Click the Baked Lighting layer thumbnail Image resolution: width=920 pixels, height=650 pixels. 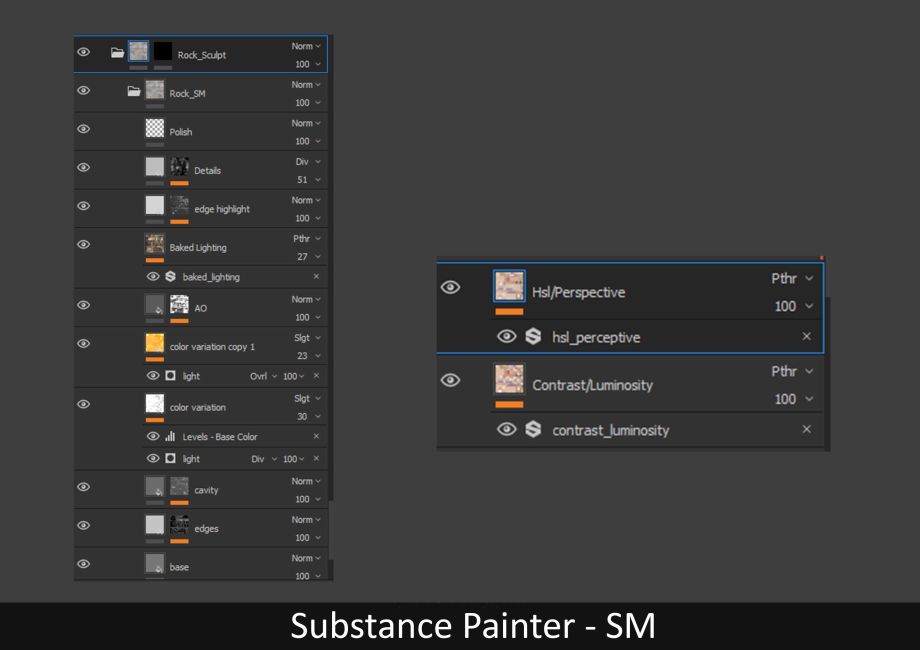155,243
